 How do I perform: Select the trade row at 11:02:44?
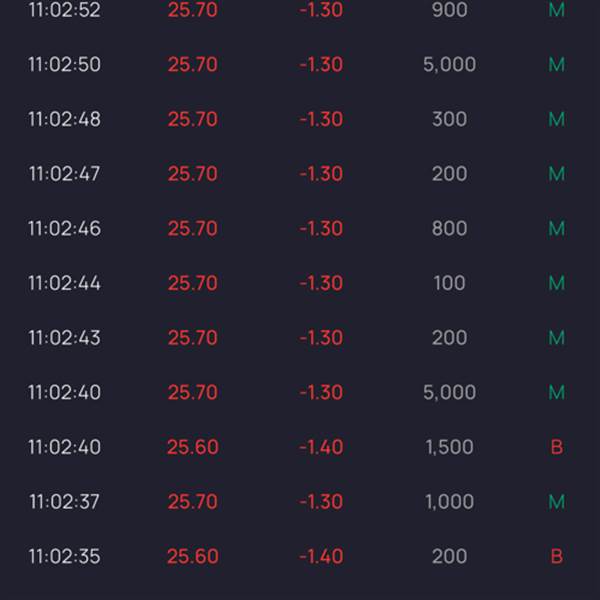click(300, 283)
